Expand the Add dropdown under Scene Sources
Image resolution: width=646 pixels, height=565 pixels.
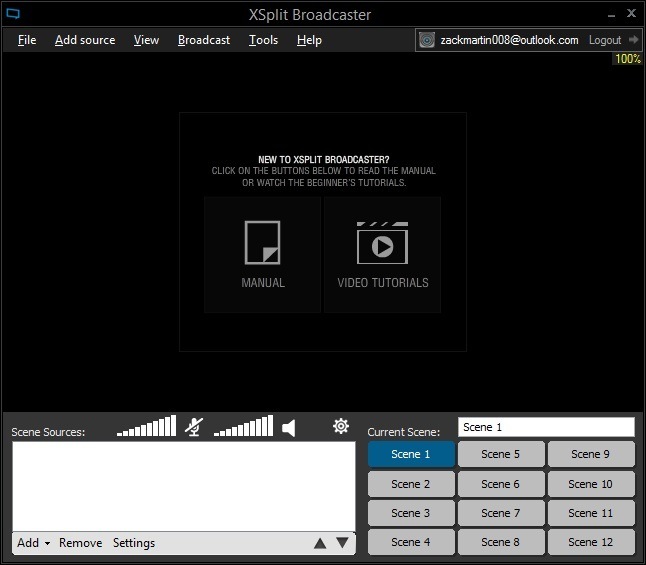point(33,543)
